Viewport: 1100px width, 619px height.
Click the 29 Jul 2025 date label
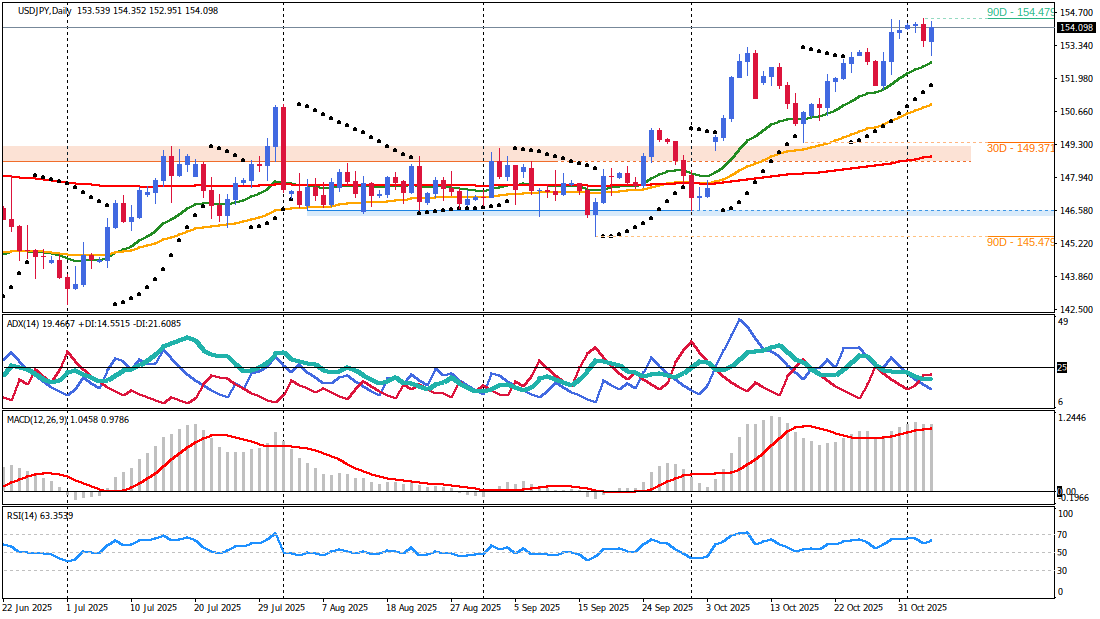tap(282, 608)
